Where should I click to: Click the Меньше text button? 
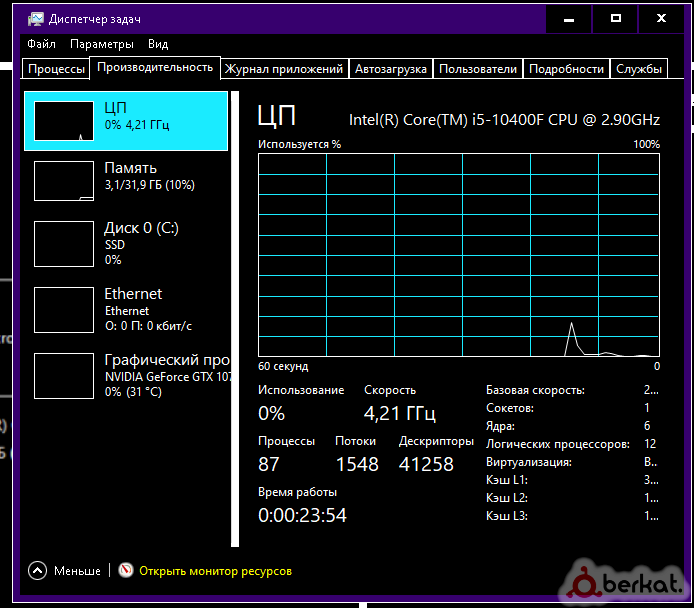point(77,571)
